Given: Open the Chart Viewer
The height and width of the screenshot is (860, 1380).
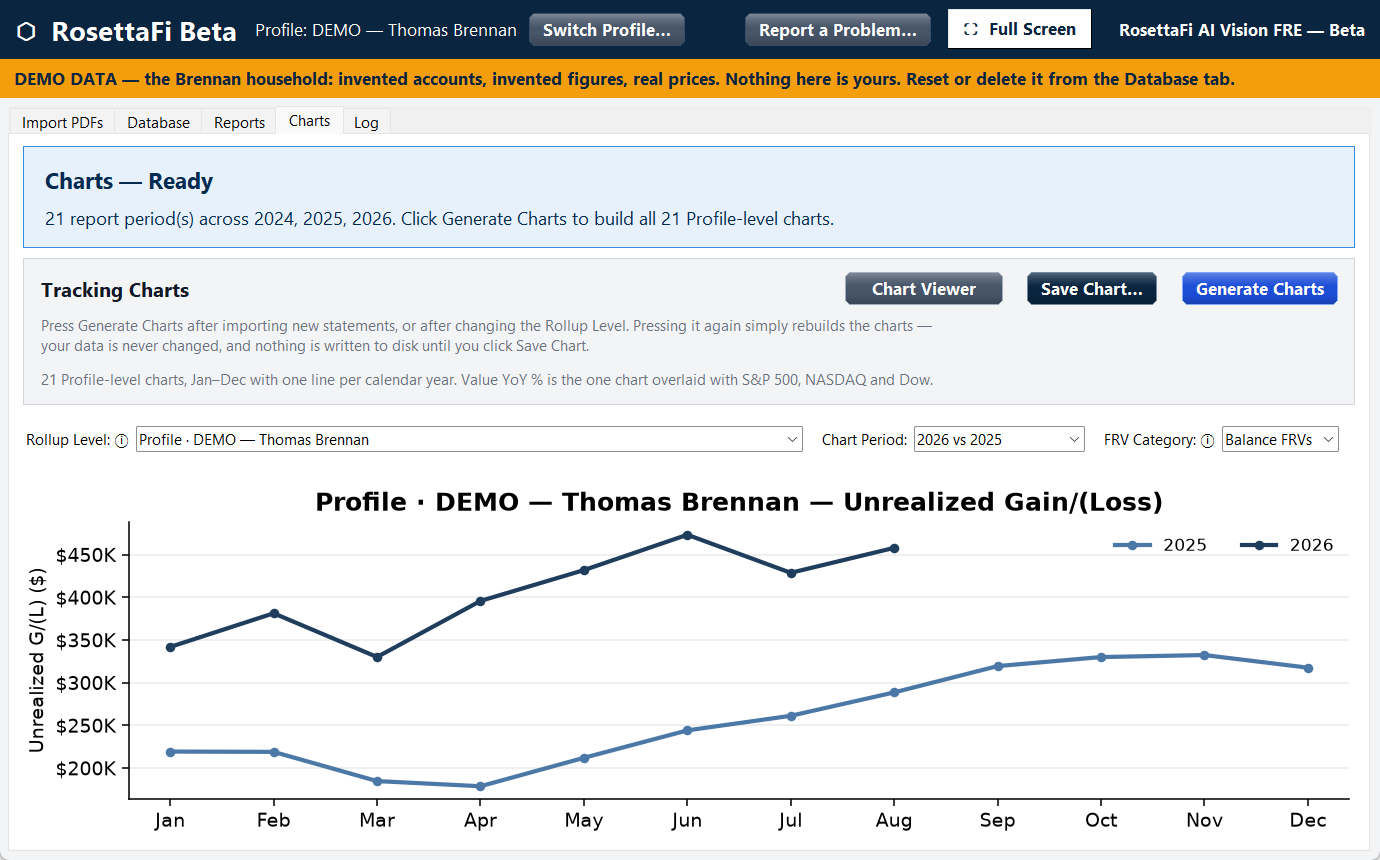Looking at the screenshot, I should click(924, 289).
